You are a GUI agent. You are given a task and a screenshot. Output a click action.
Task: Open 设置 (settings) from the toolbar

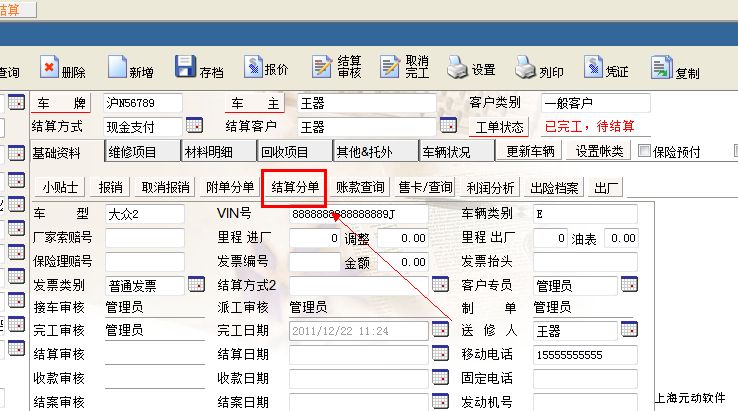coord(458,68)
